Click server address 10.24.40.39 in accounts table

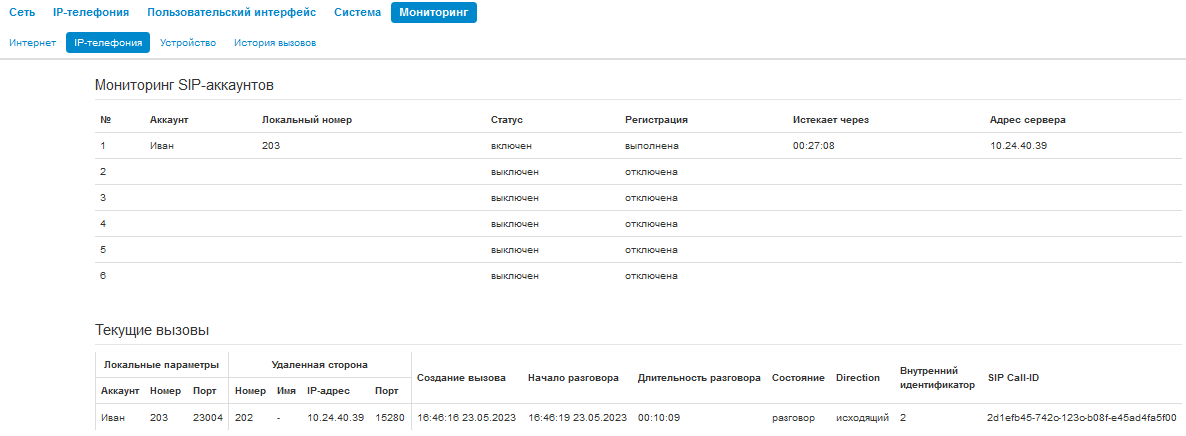pyautogui.click(x=1018, y=145)
